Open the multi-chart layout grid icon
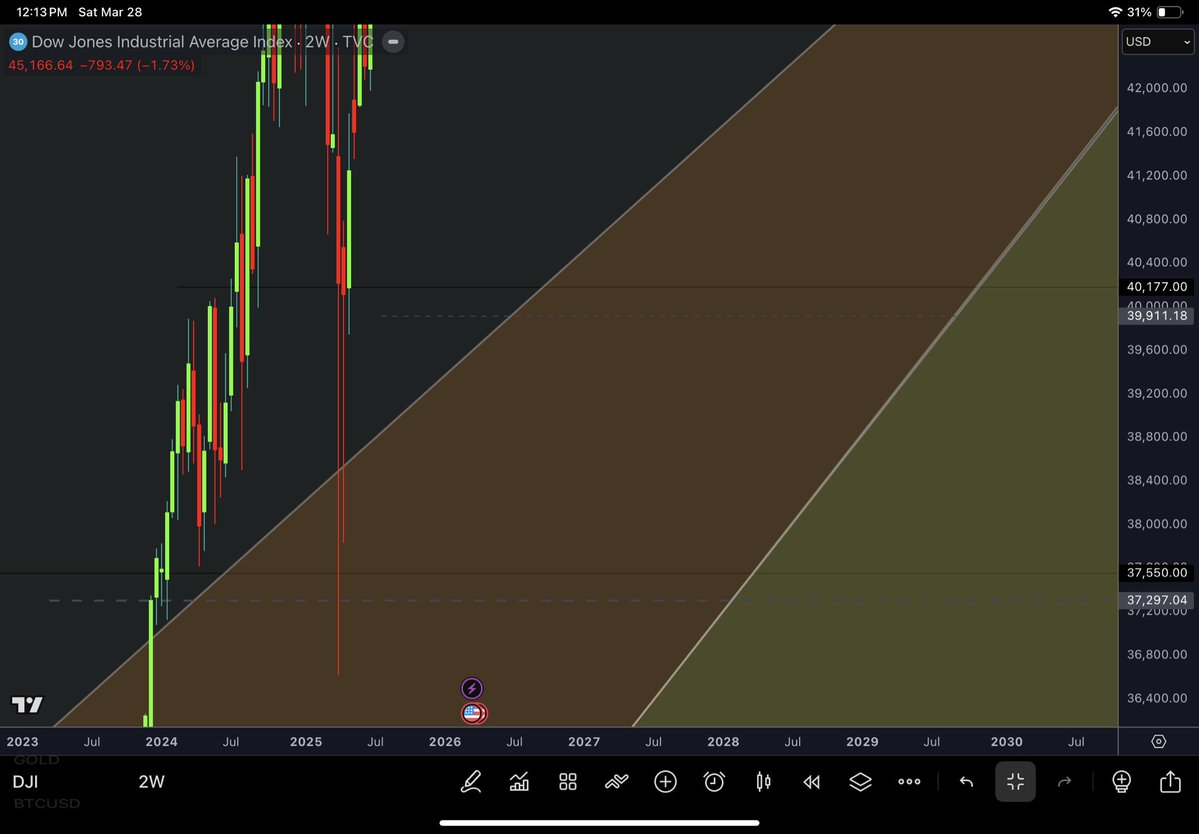Image resolution: width=1199 pixels, height=834 pixels. click(x=567, y=781)
